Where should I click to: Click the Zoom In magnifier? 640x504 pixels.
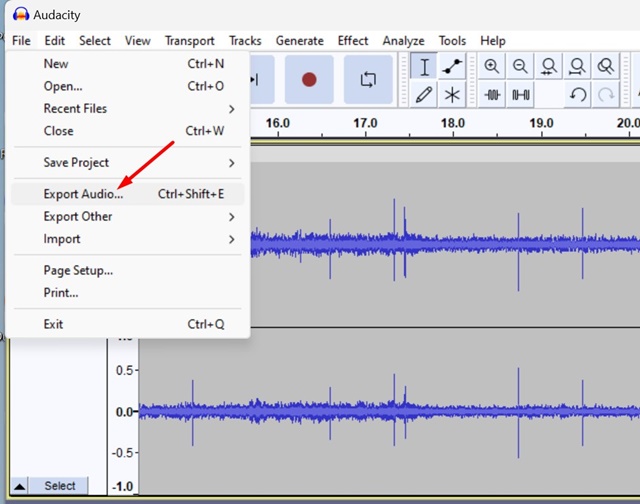coord(491,66)
